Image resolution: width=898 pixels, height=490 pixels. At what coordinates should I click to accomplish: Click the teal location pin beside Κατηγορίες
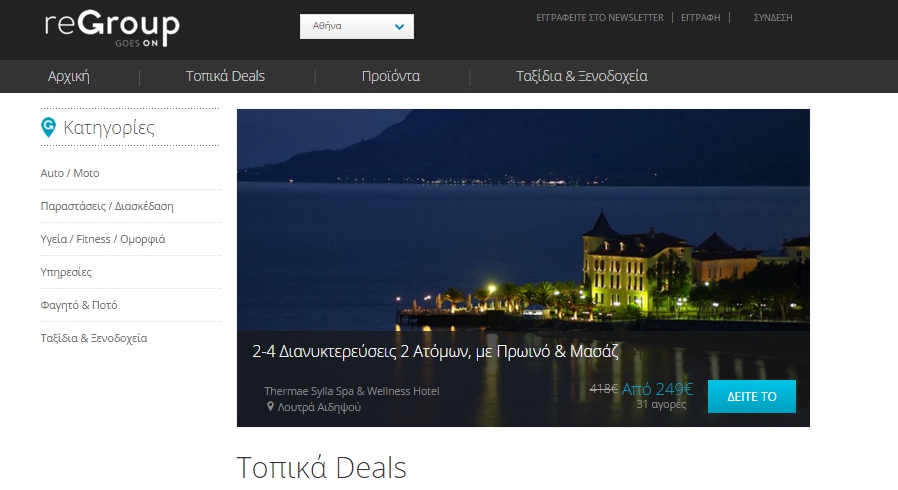(49, 127)
